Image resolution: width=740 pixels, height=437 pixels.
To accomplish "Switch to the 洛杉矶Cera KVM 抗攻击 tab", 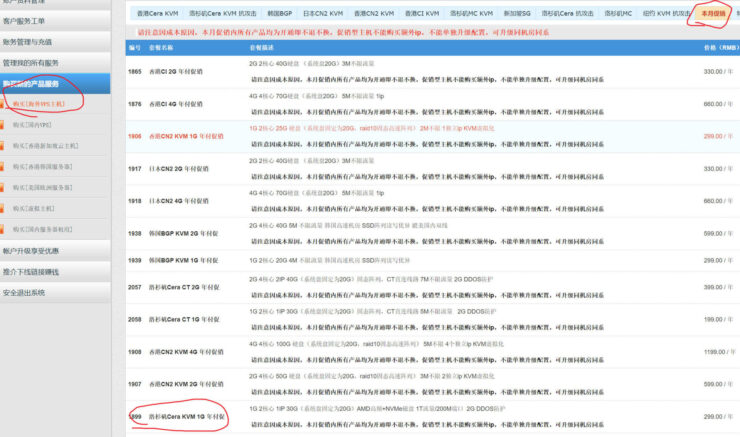I will [223, 13].
